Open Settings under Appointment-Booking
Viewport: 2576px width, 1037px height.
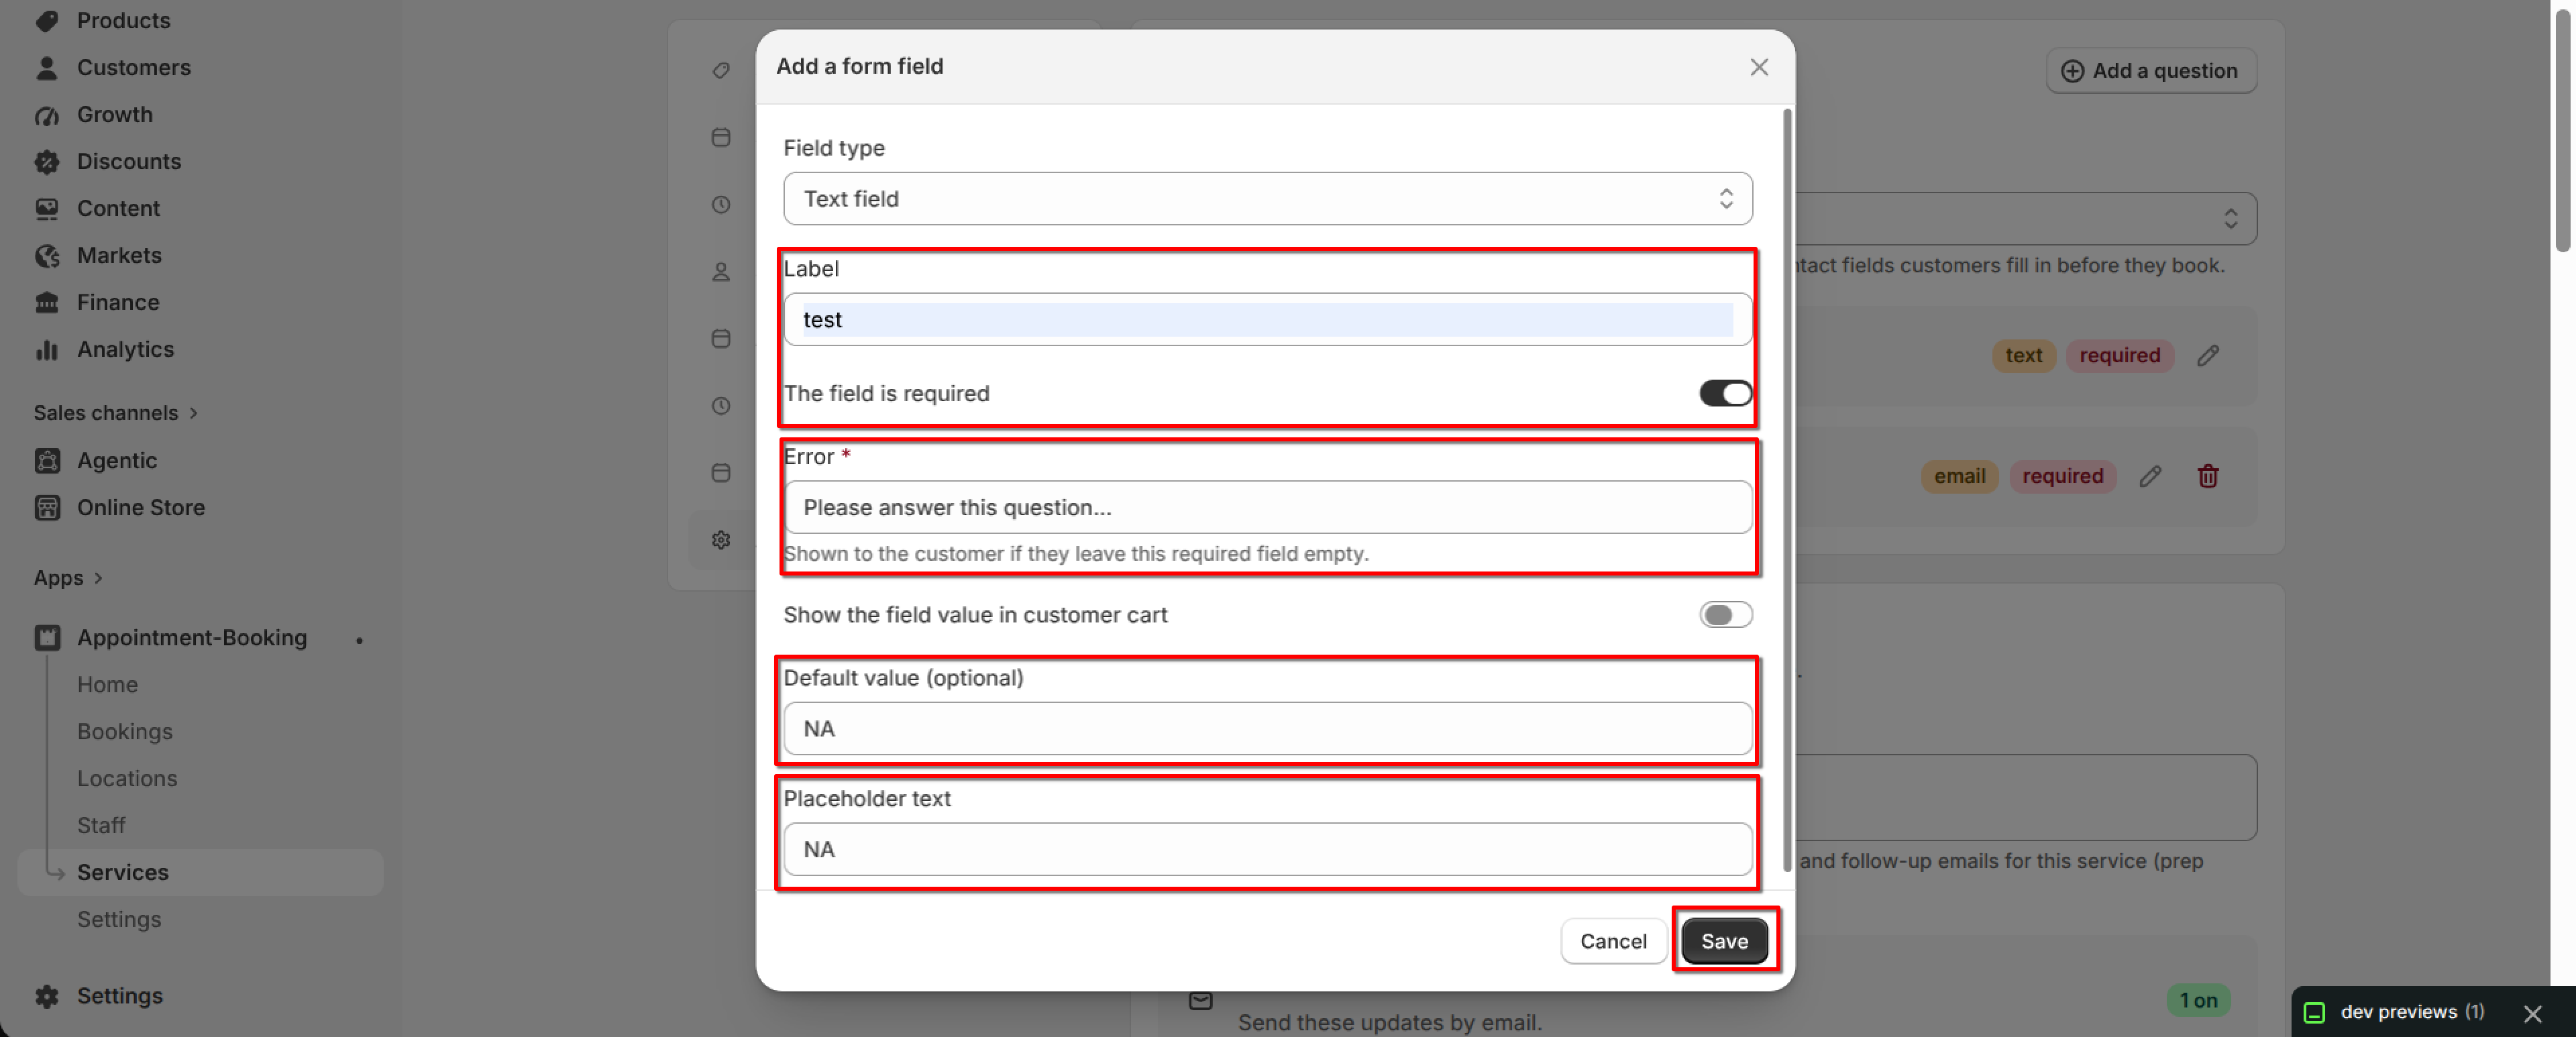click(x=119, y=919)
